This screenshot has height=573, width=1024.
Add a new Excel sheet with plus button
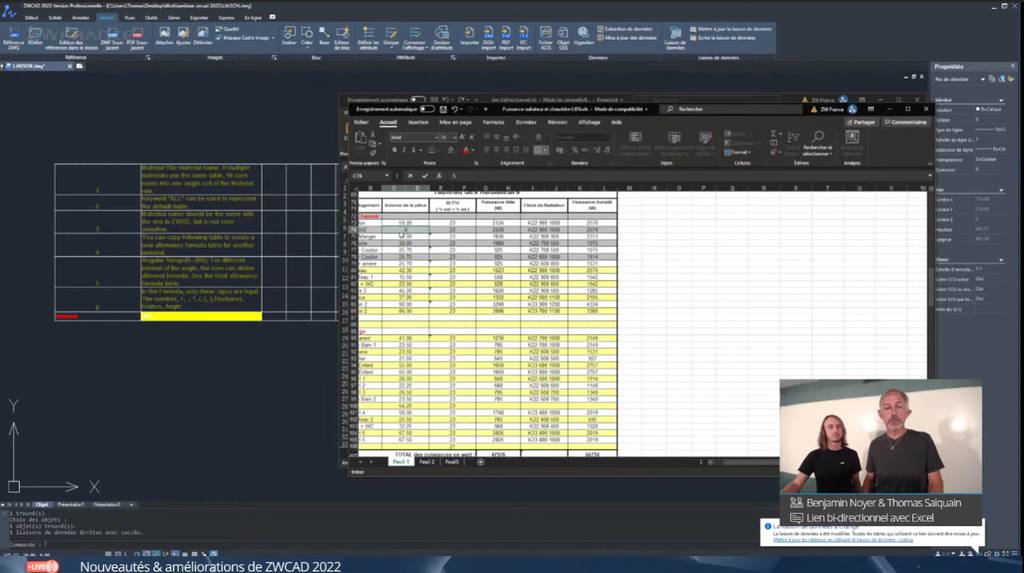tap(481, 462)
